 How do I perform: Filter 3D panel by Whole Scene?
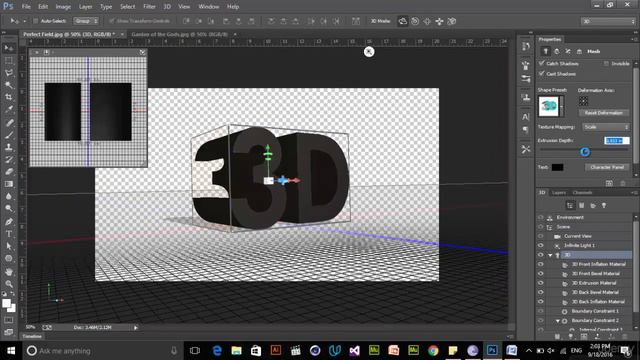[x=570, y=205]
